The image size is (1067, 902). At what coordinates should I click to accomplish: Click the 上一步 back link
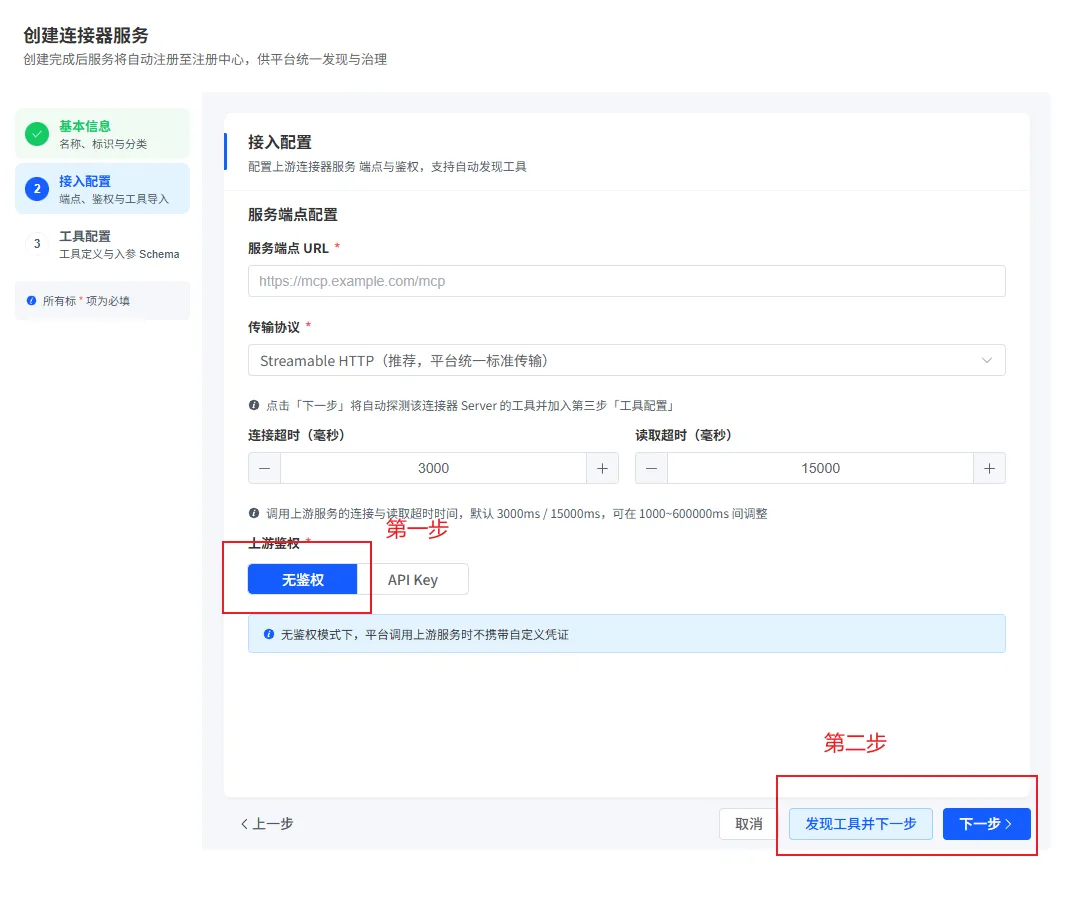click(267, 824)
